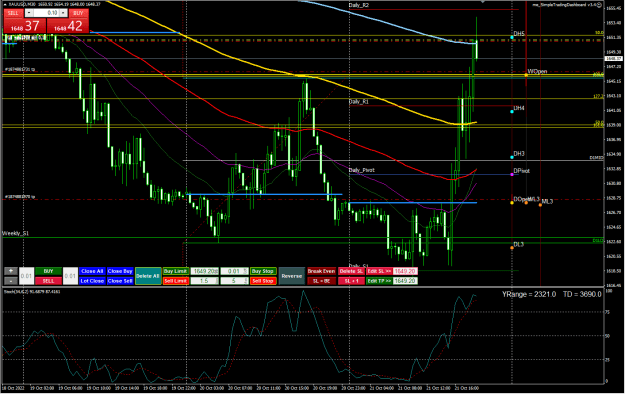Click the red SELL button in one-click panel
Viewport: 625px width, 394px height.
(x=13, y=13)
